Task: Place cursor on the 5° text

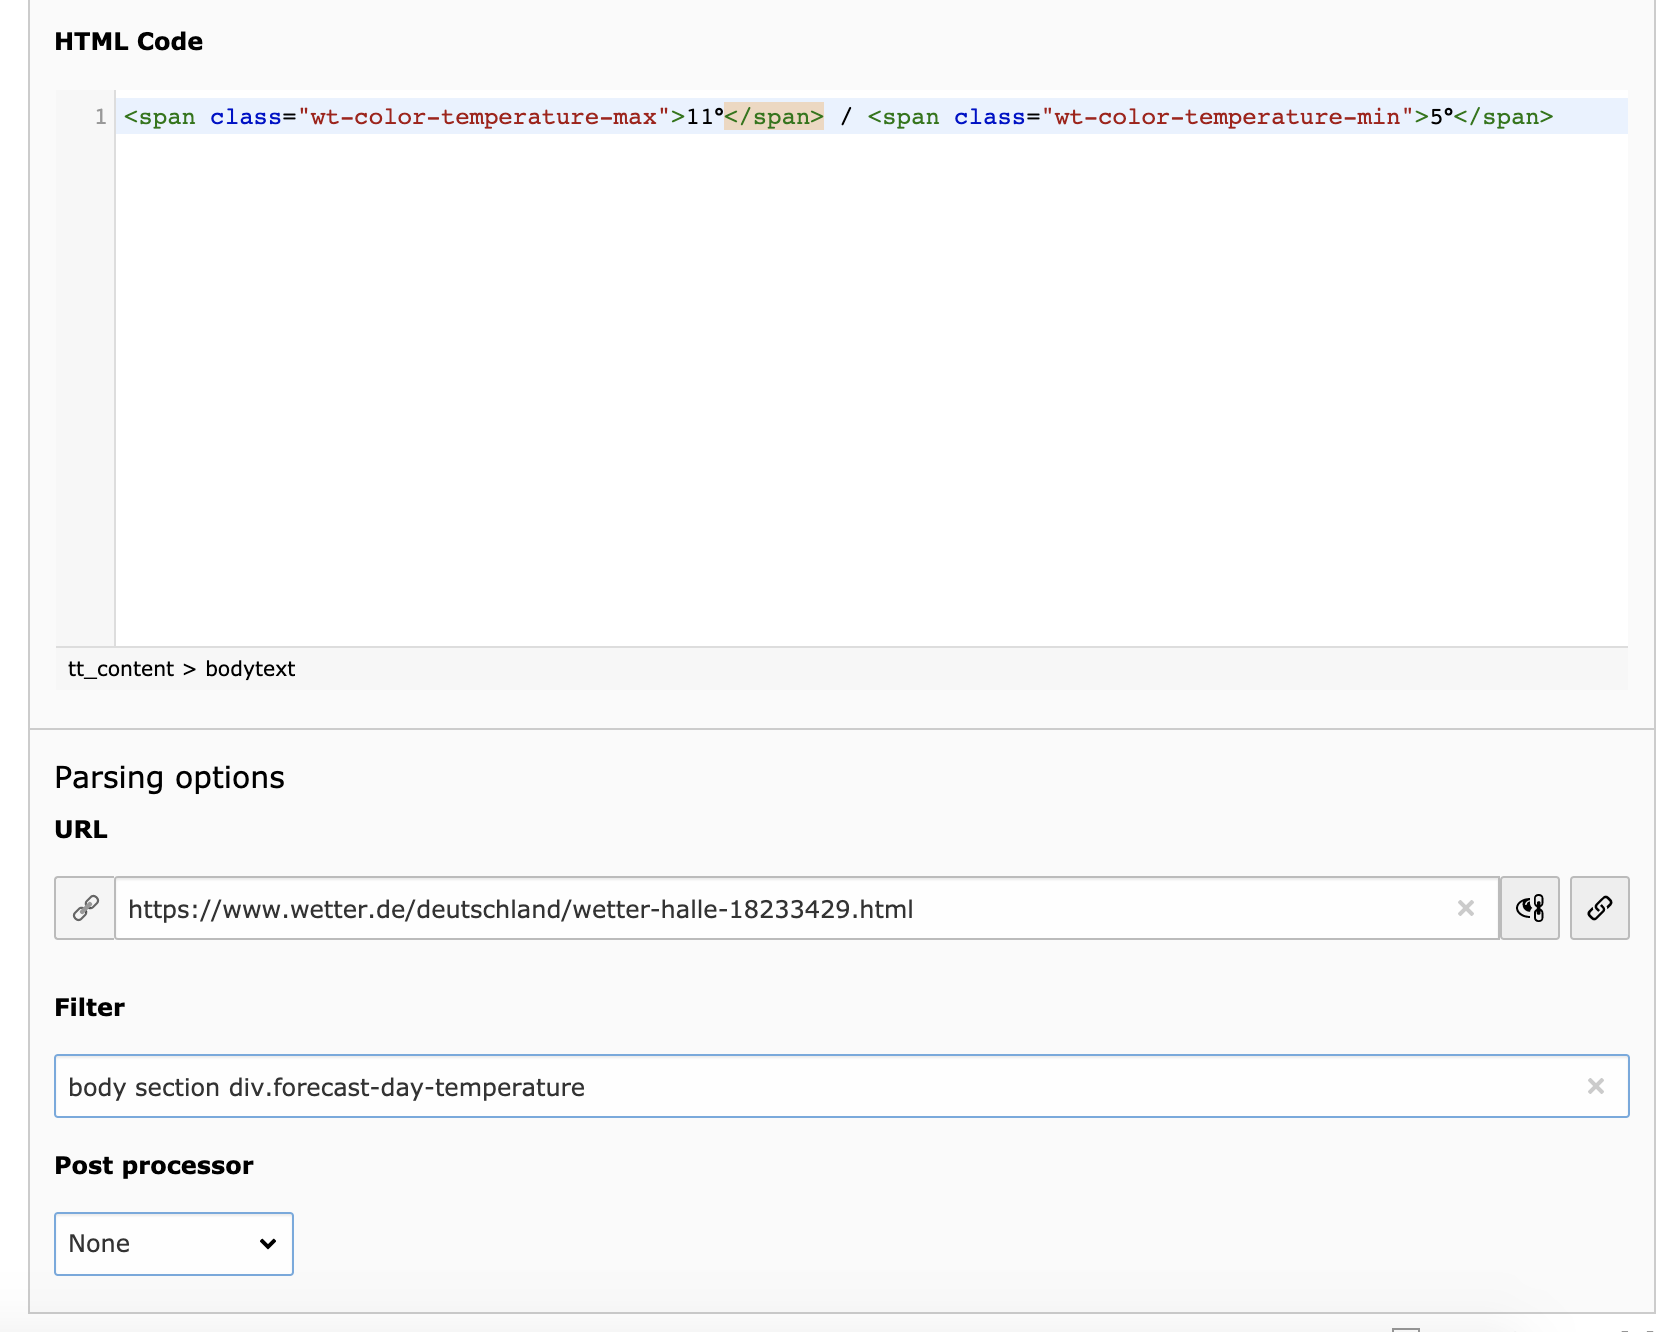Action: 1441,117
